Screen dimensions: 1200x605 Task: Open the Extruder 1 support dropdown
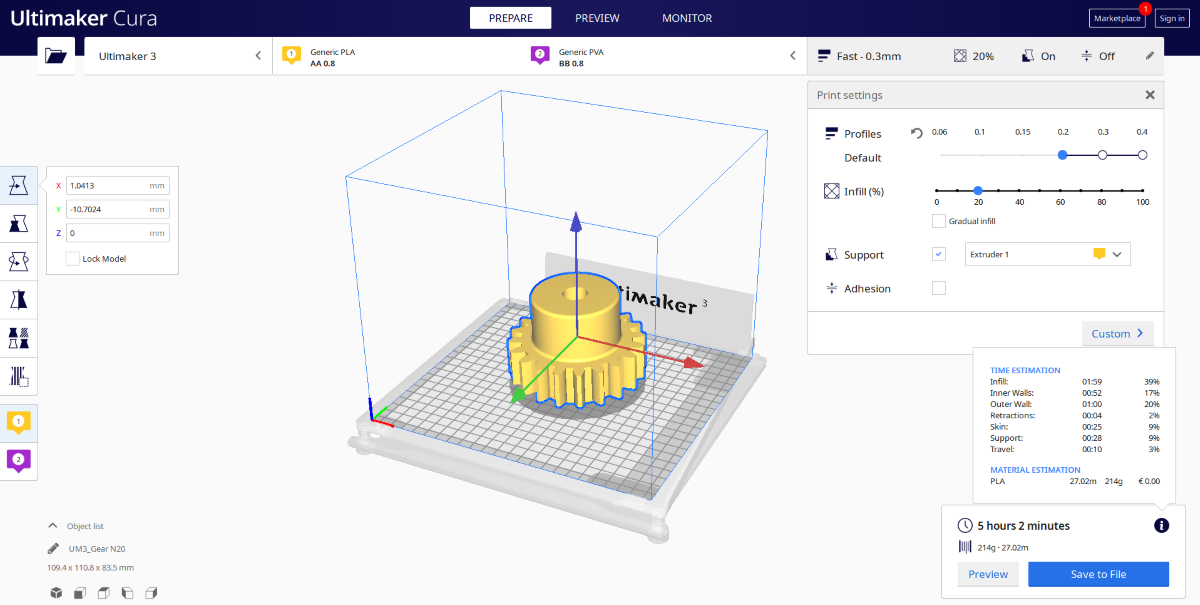point(1047,254)
